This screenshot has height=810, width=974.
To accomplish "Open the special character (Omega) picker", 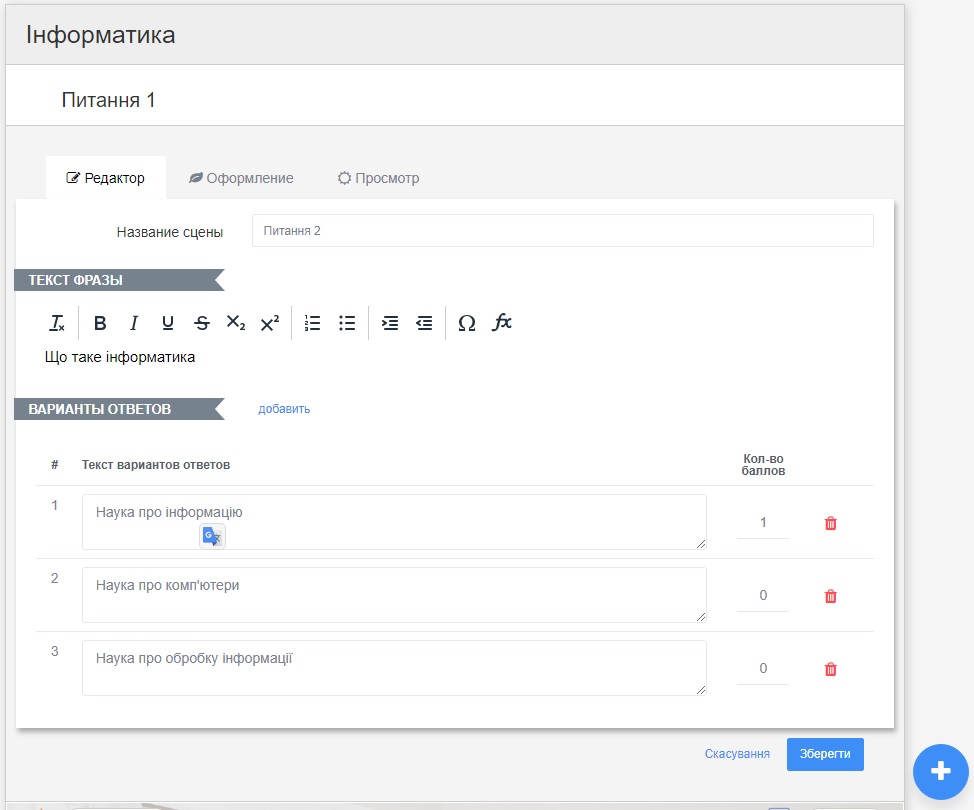I will pyautogui.click(x=466, y=322).
